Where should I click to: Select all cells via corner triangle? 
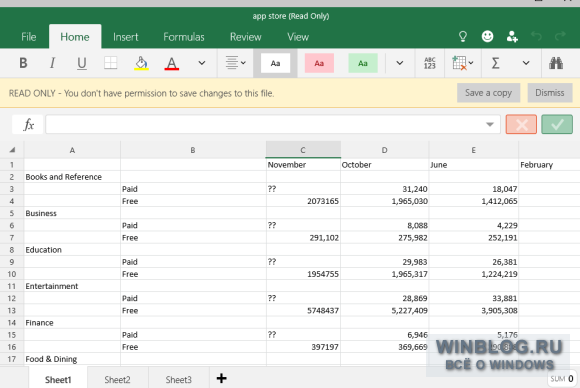click(12, 150)
